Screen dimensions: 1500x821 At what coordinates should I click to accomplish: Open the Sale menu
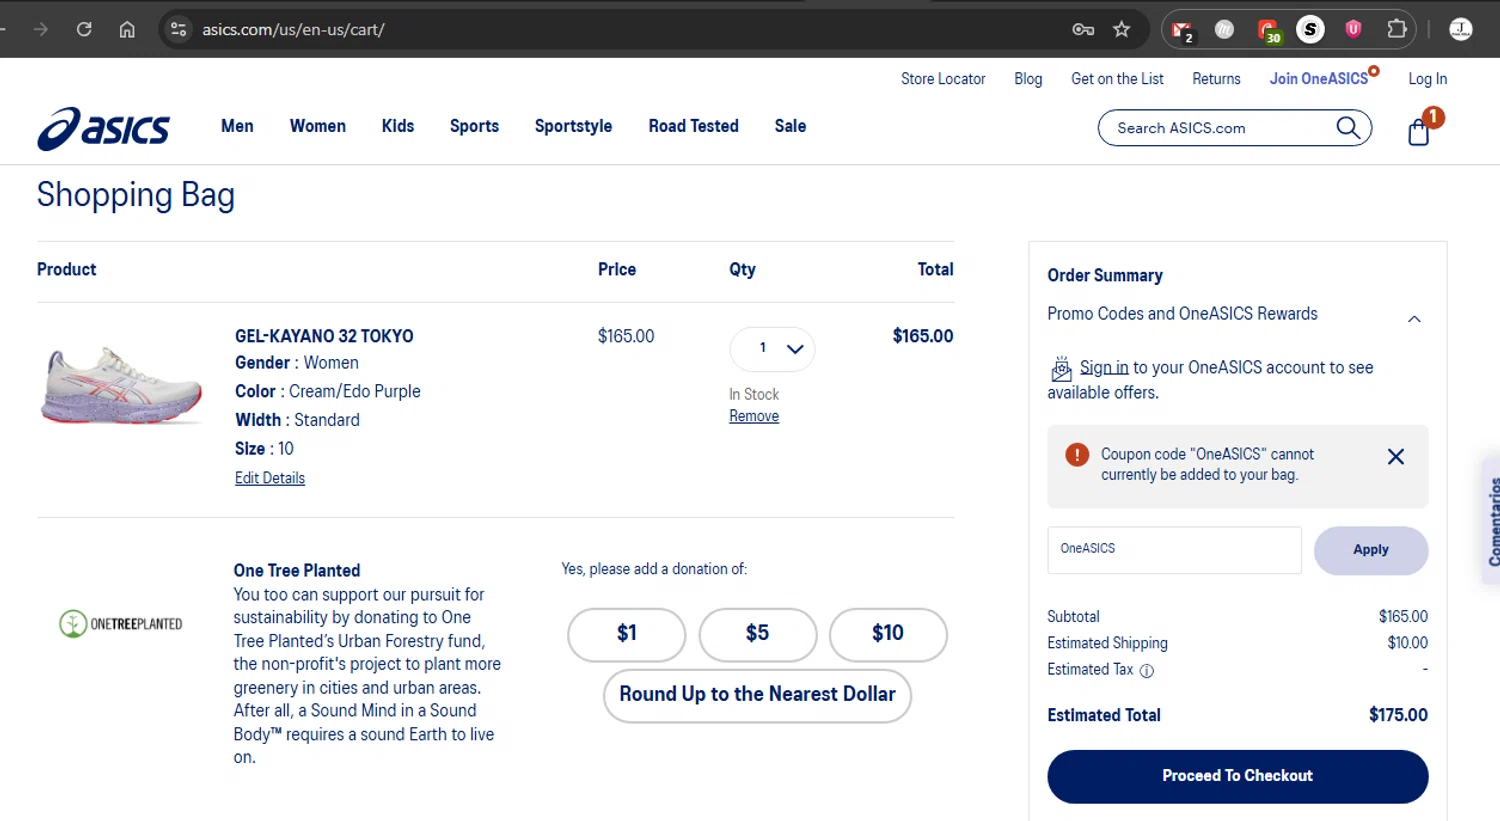(x=790, y=126)
